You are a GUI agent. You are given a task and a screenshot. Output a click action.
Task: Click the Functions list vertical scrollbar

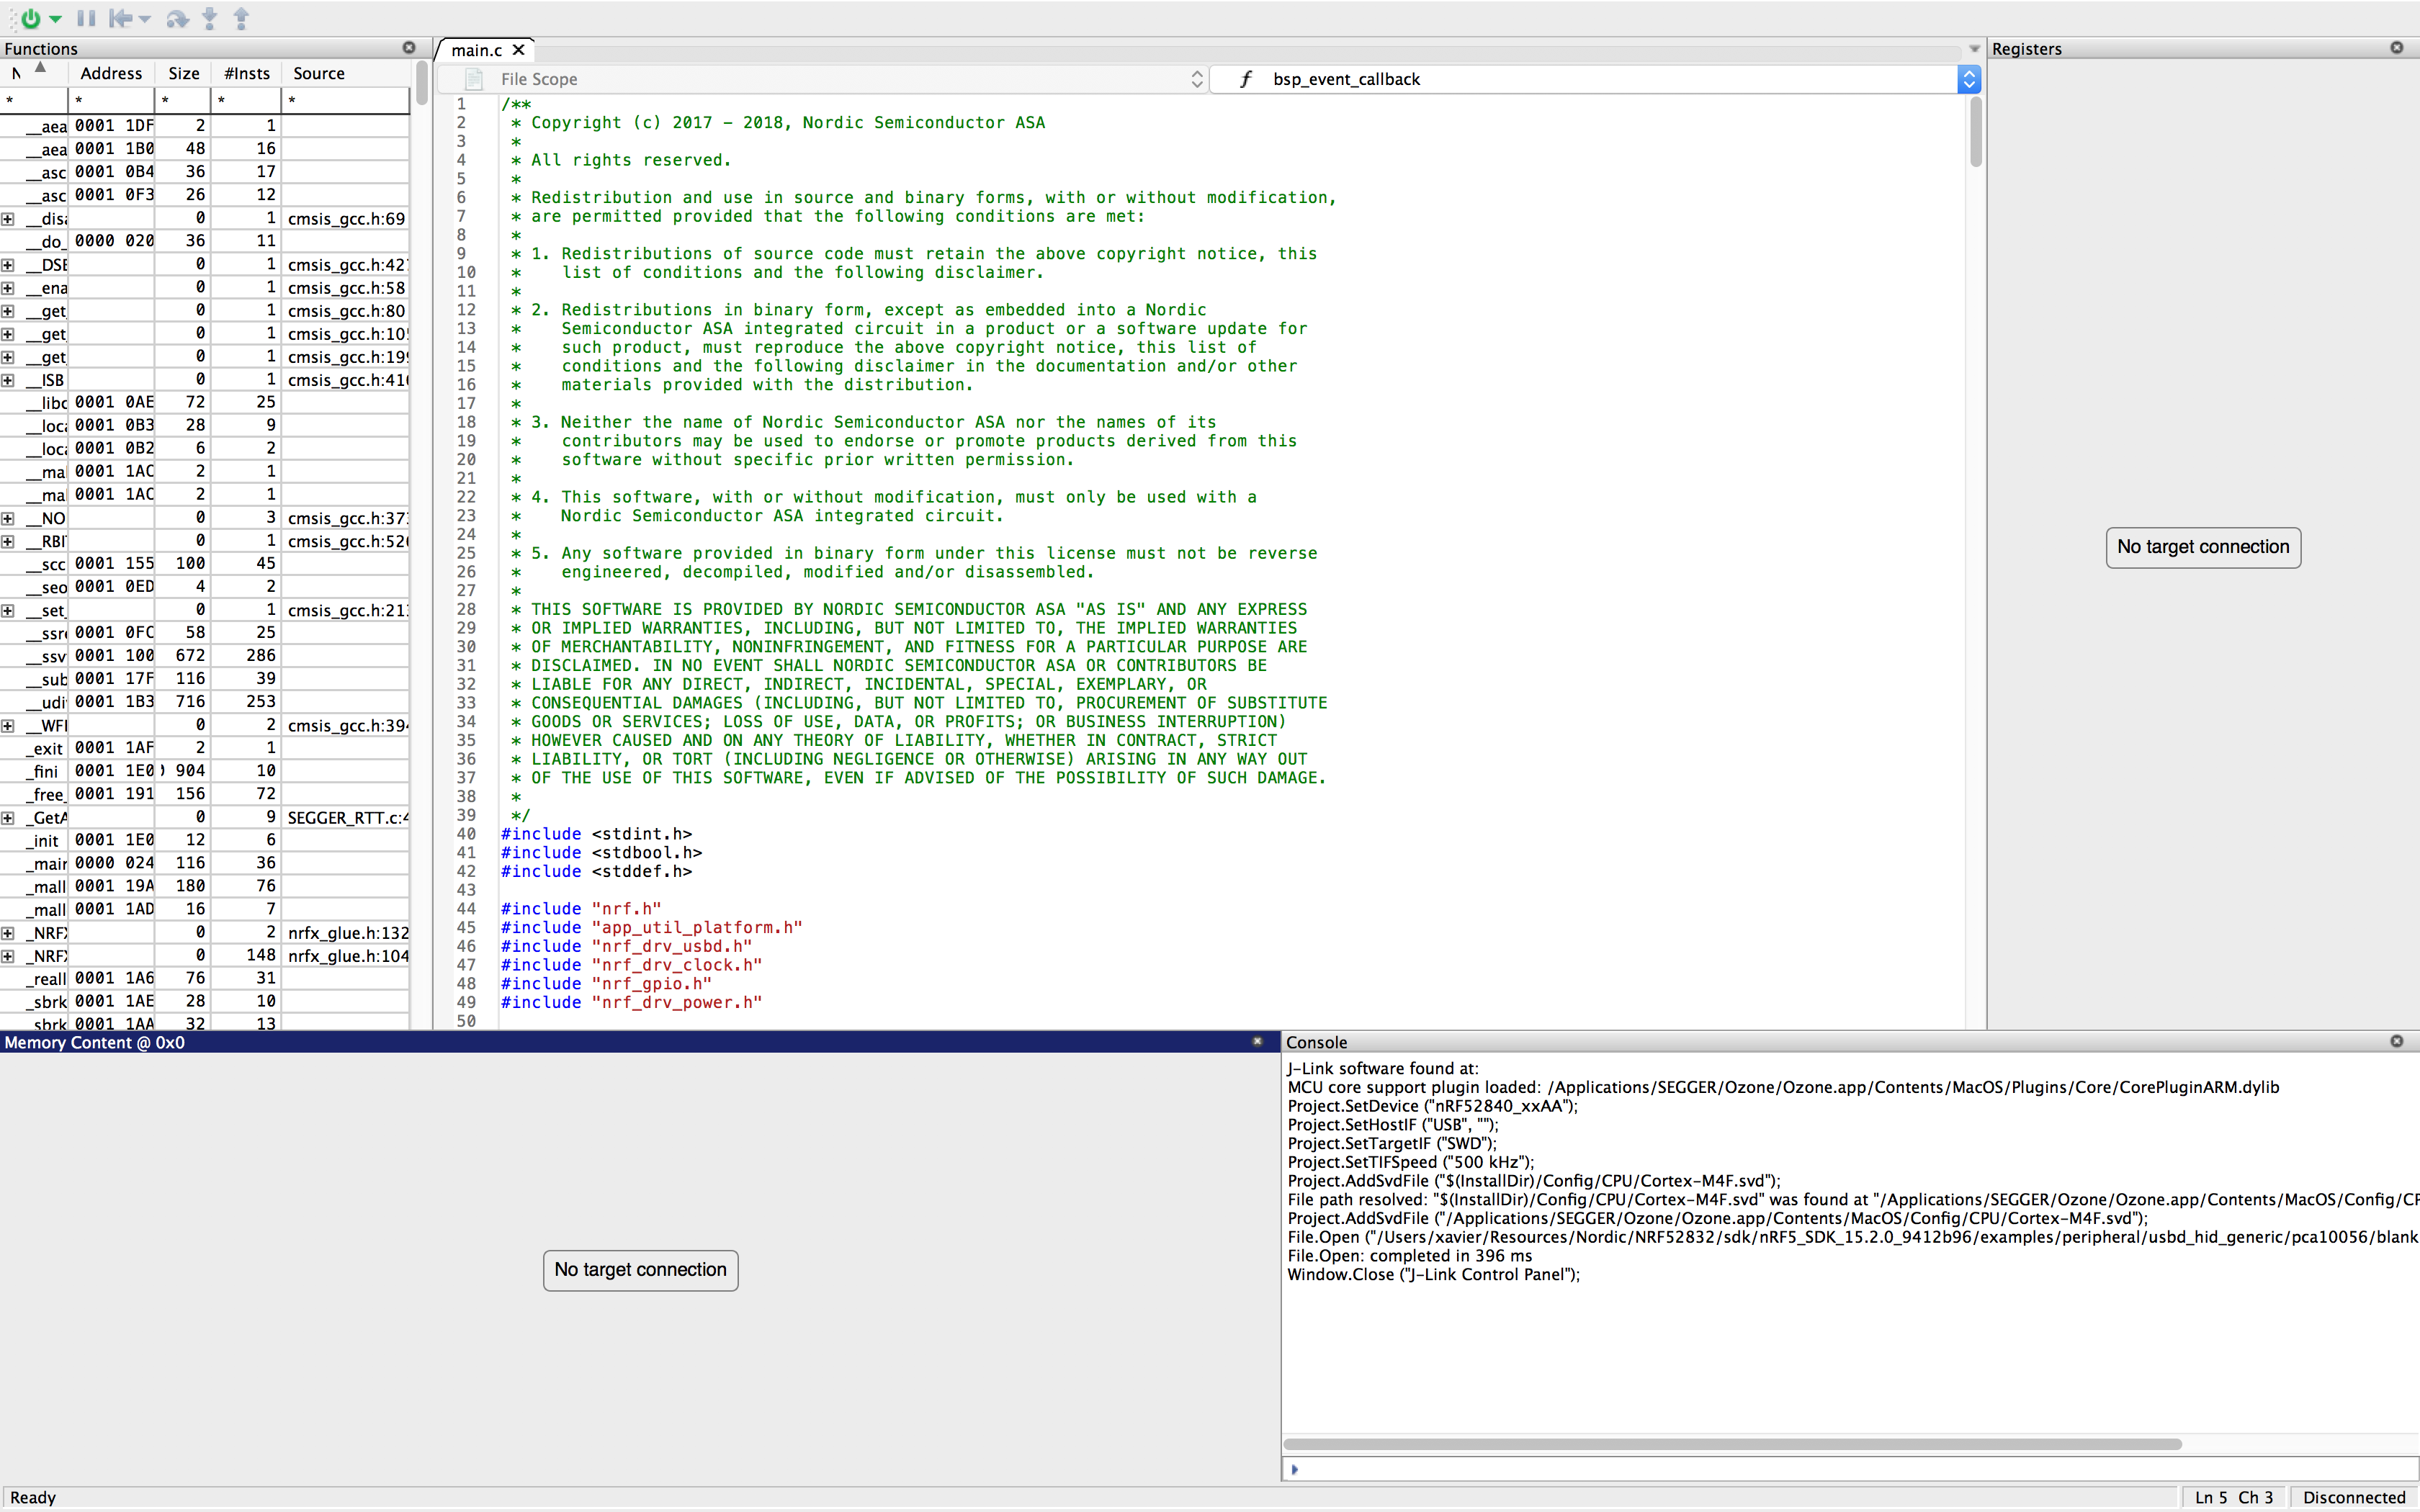click(x=422, y=83)
